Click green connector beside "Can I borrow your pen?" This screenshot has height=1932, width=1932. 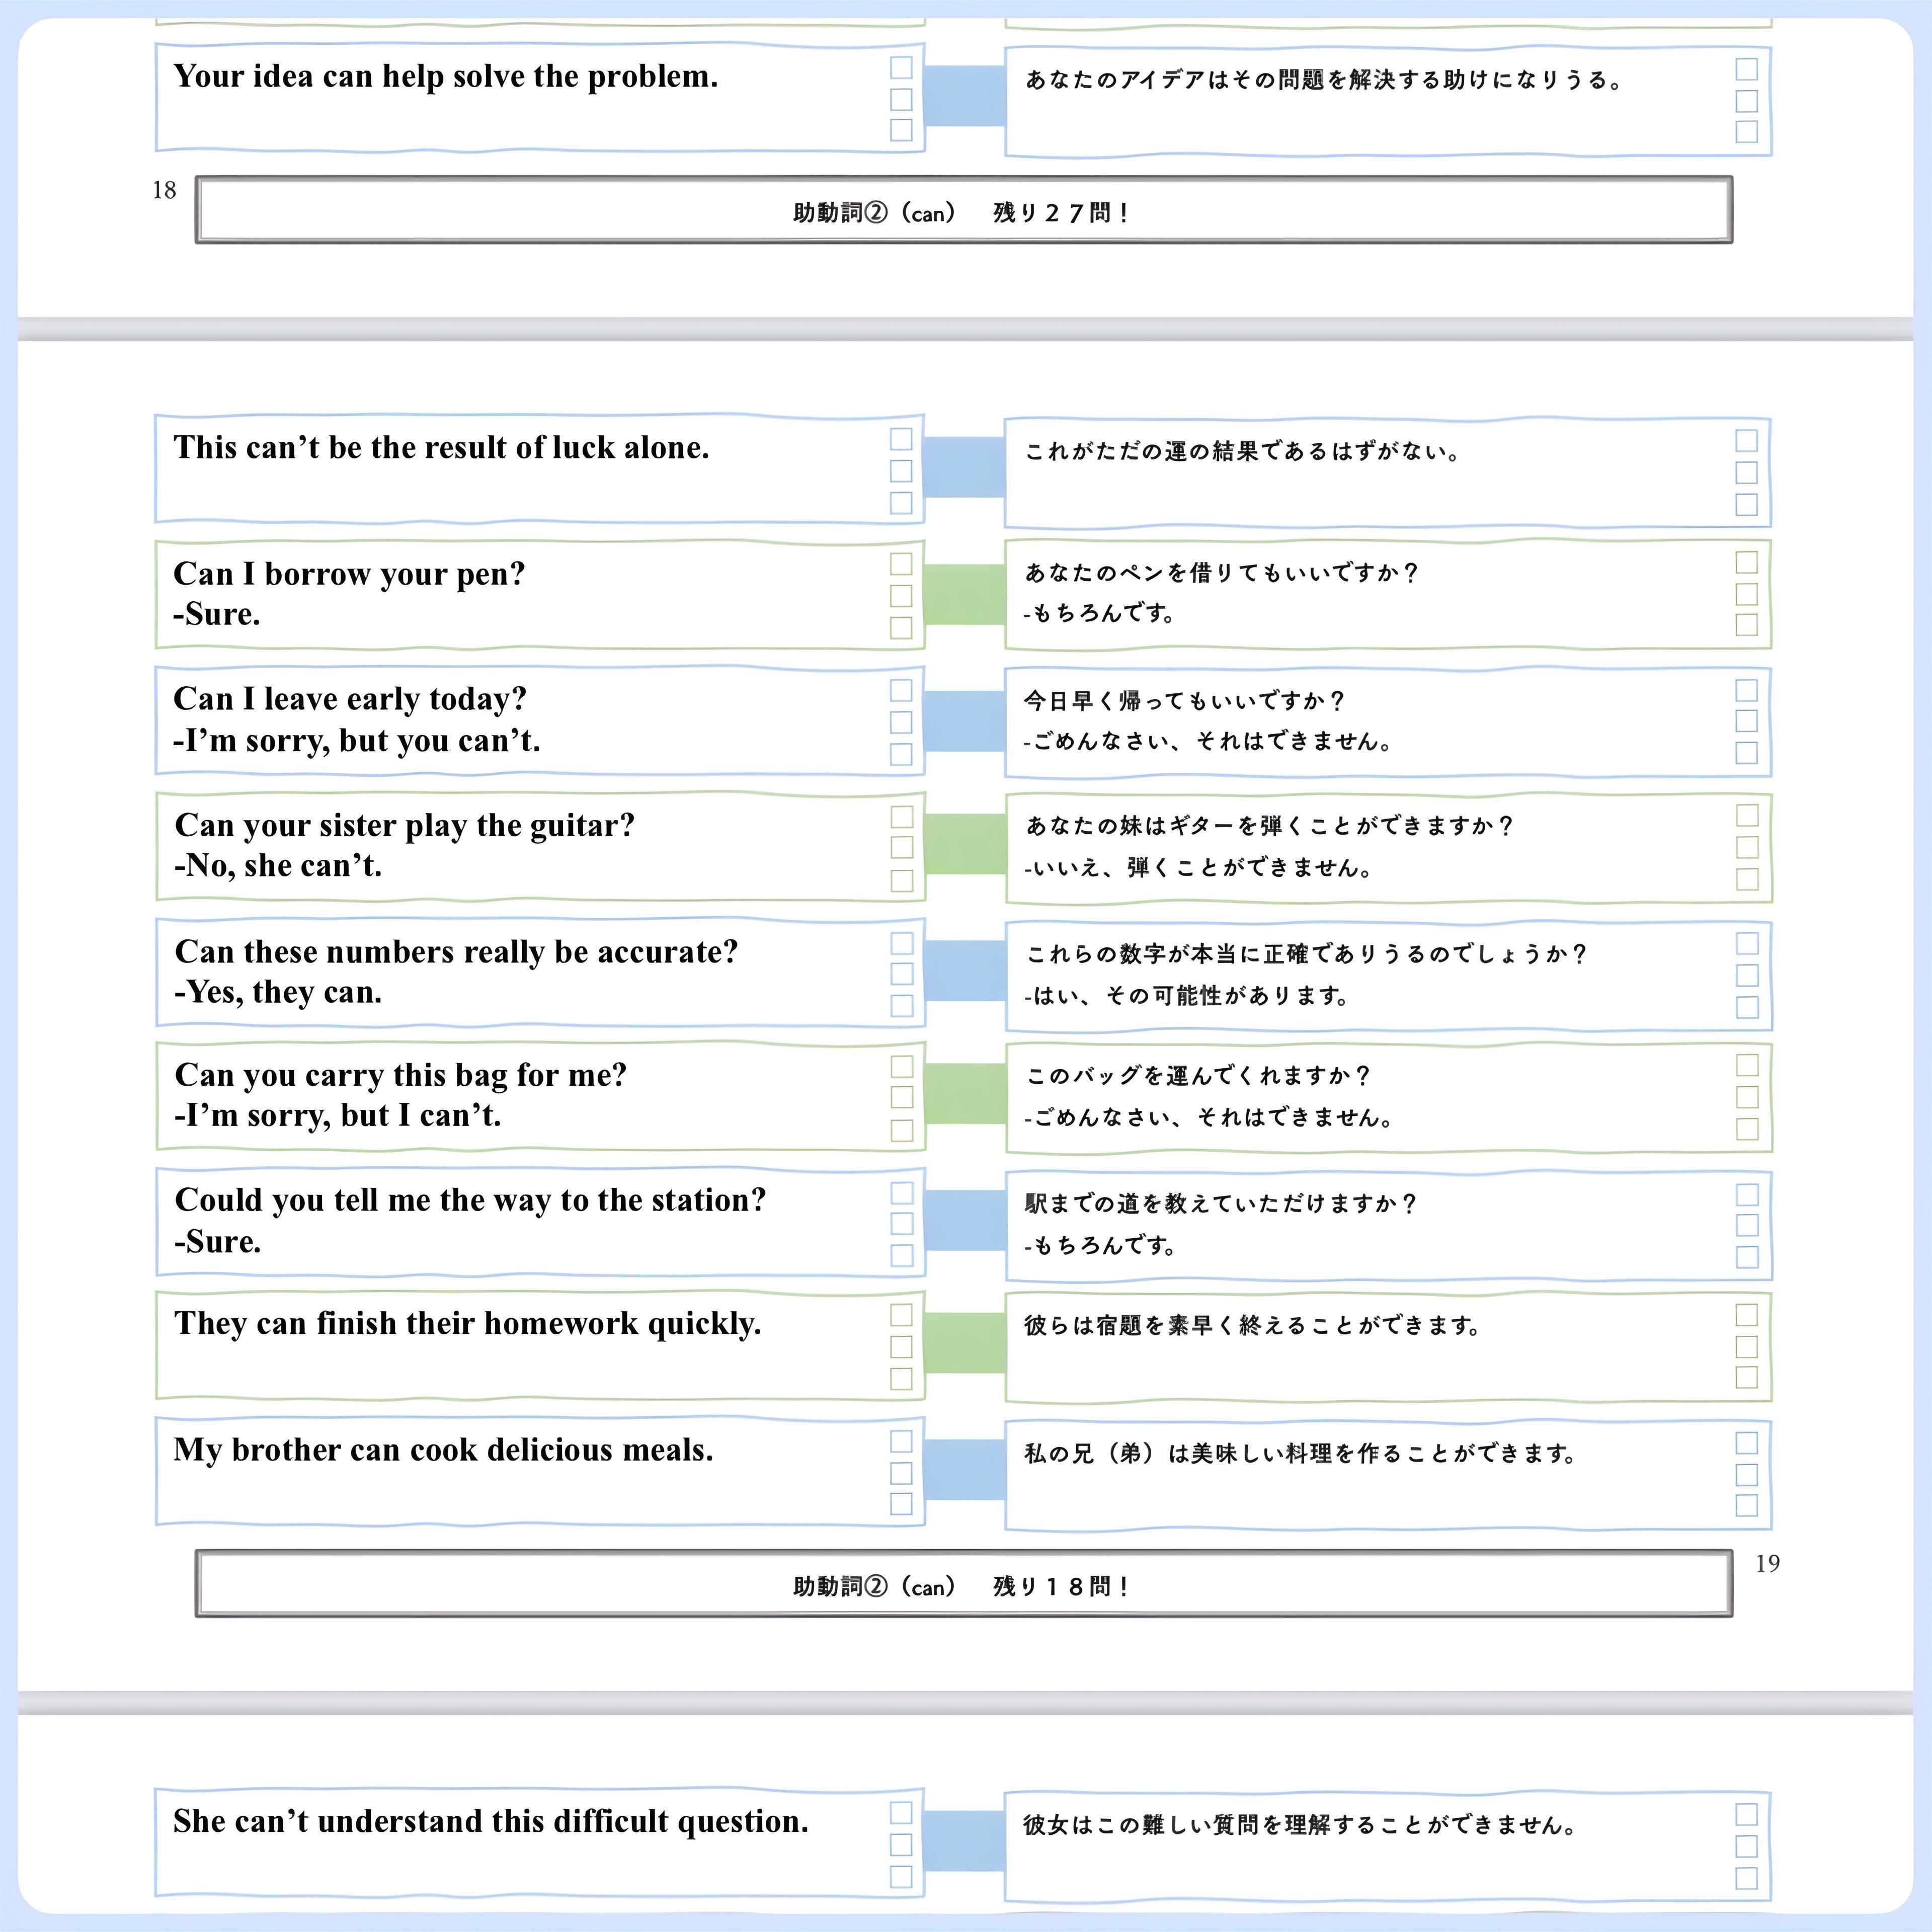[x=963, y=595]
